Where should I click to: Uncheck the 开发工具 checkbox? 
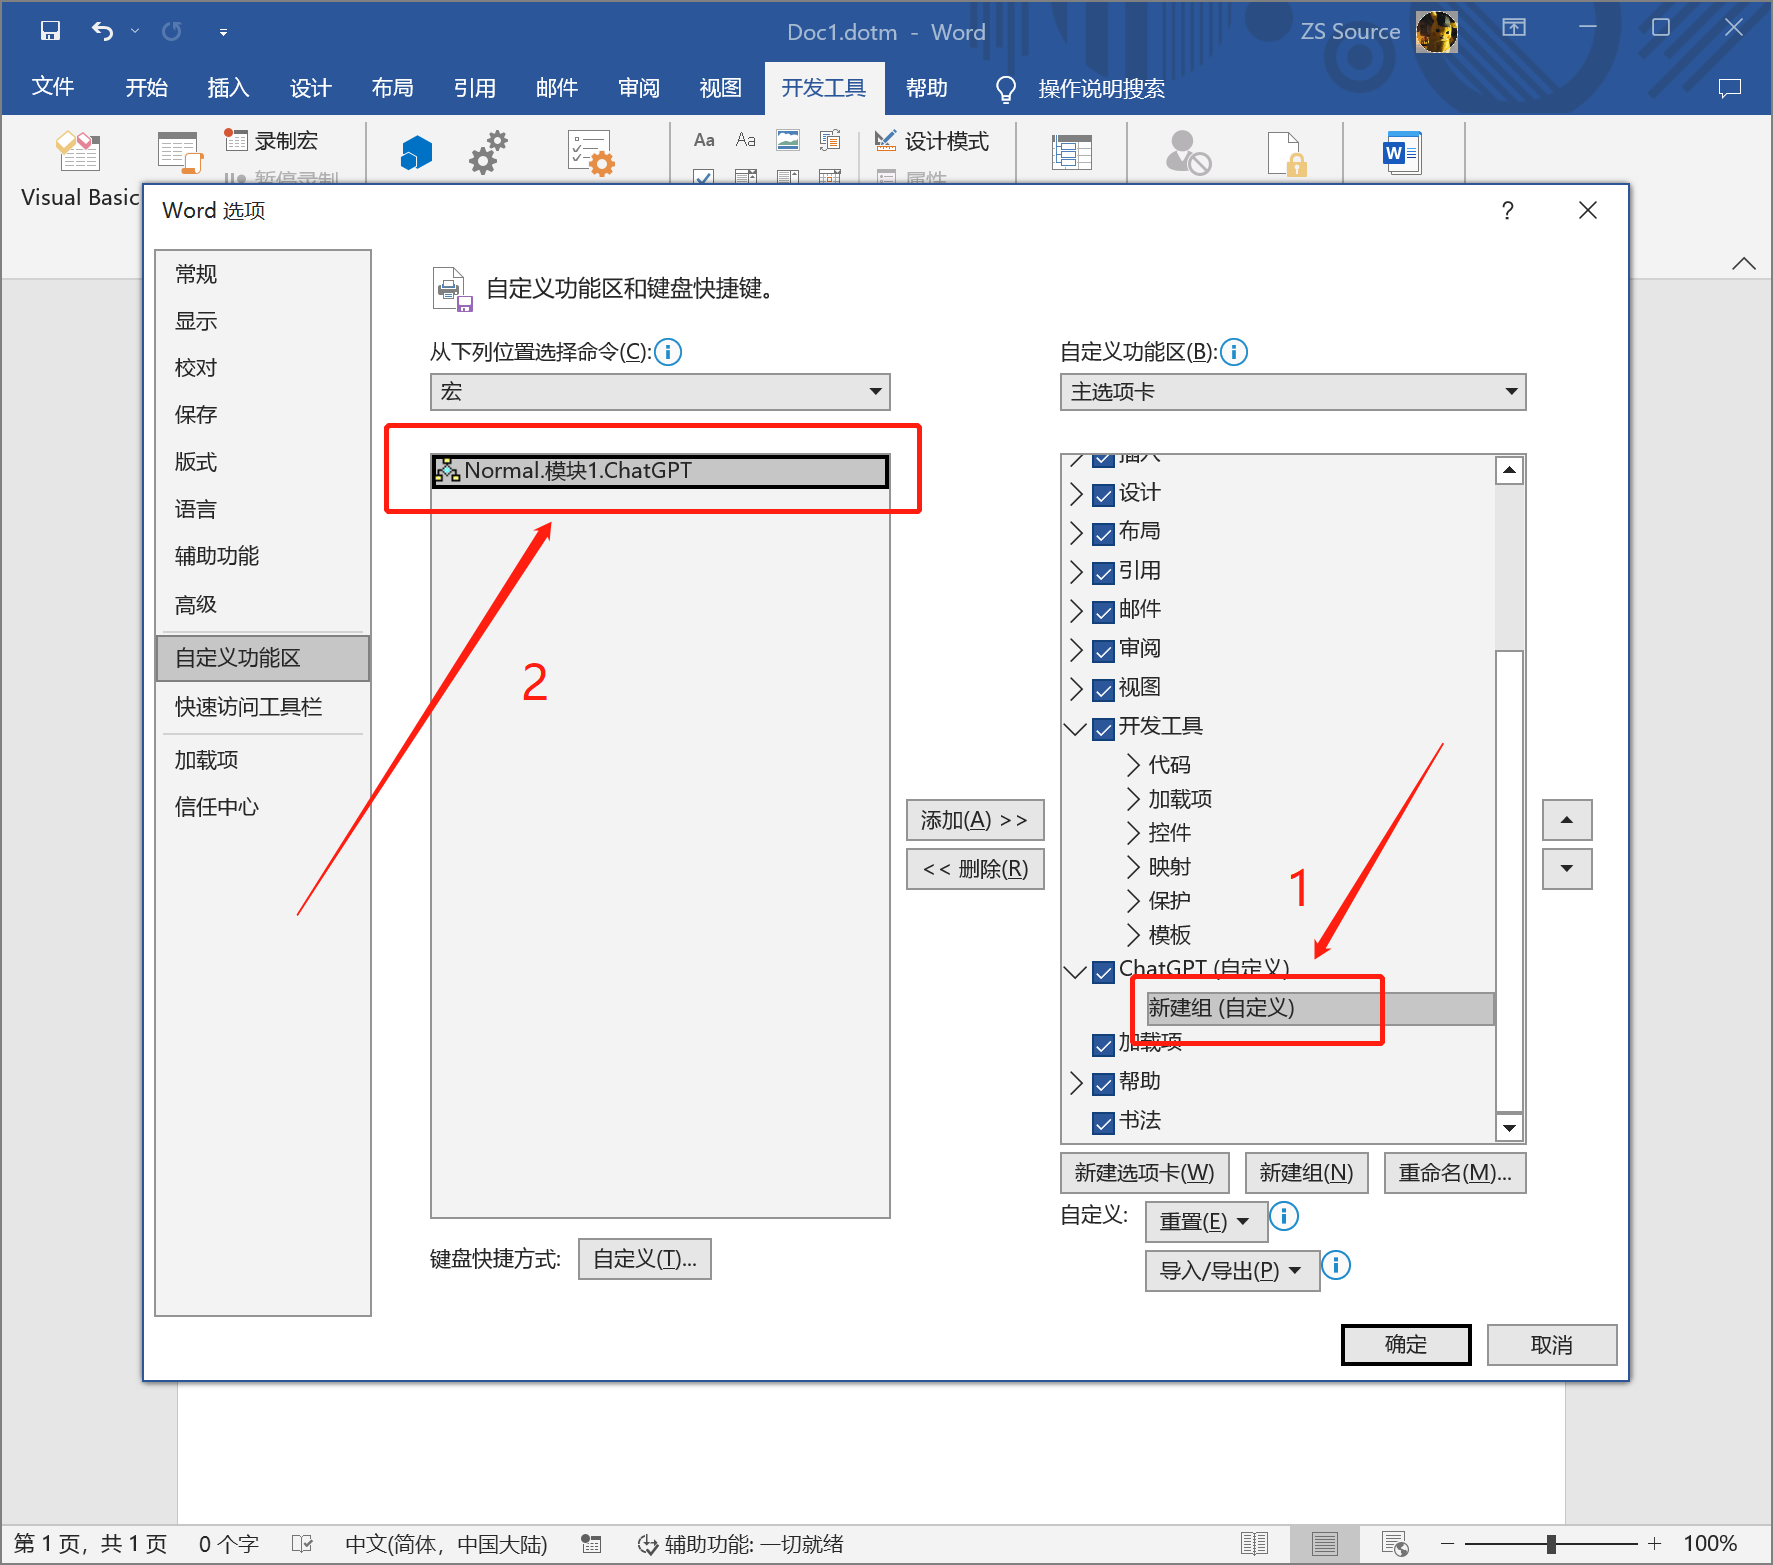(x=1103, y=729)
